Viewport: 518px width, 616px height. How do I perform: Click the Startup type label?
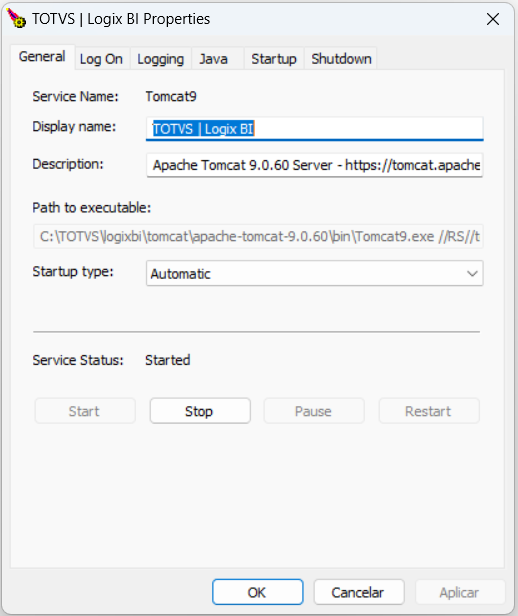(73, 272)
